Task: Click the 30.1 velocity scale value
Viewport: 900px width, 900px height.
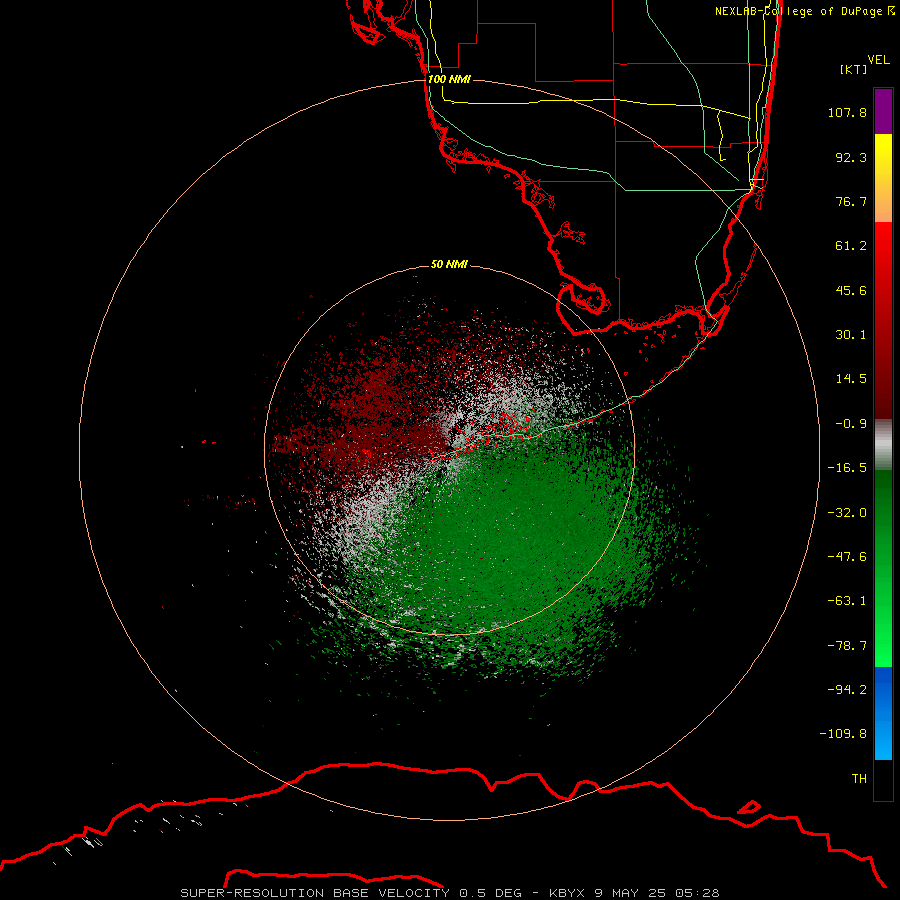Action: [851, 335]
